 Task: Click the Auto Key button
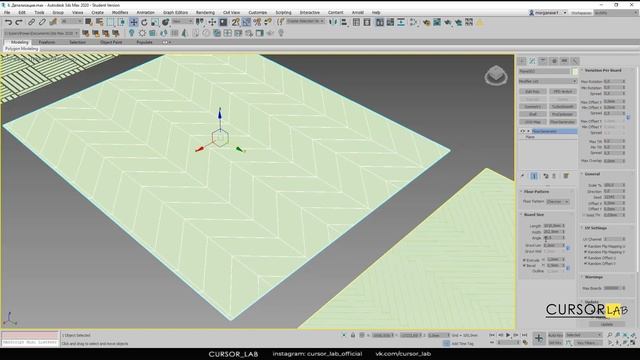tap(555, 335)
